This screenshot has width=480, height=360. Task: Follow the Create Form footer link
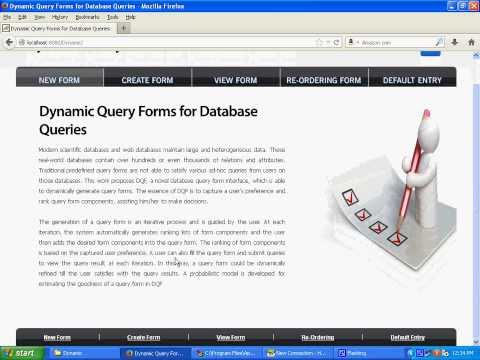pyautogui.click(x=143, y=337)
